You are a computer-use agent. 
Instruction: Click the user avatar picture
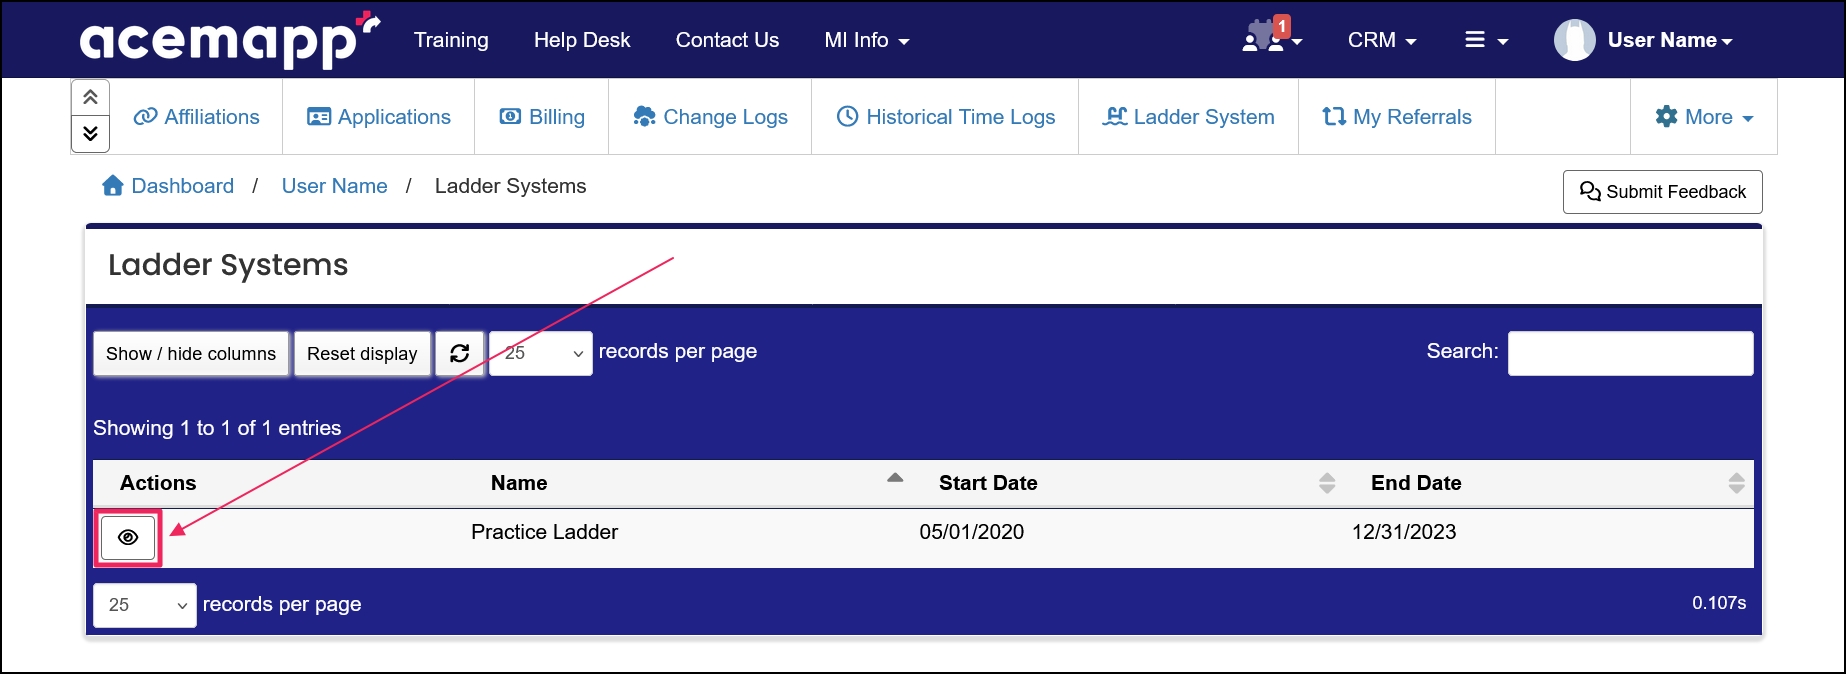point(1574,40)
